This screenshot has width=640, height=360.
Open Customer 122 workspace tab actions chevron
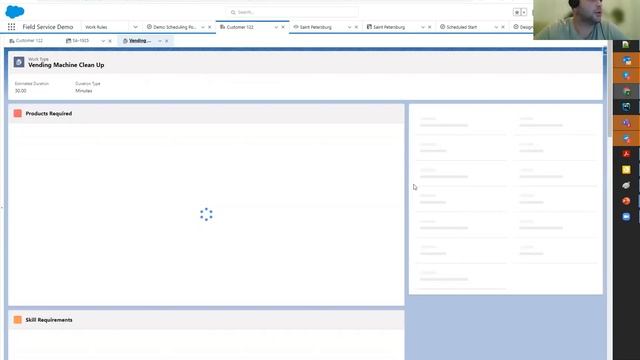point(276,27)
